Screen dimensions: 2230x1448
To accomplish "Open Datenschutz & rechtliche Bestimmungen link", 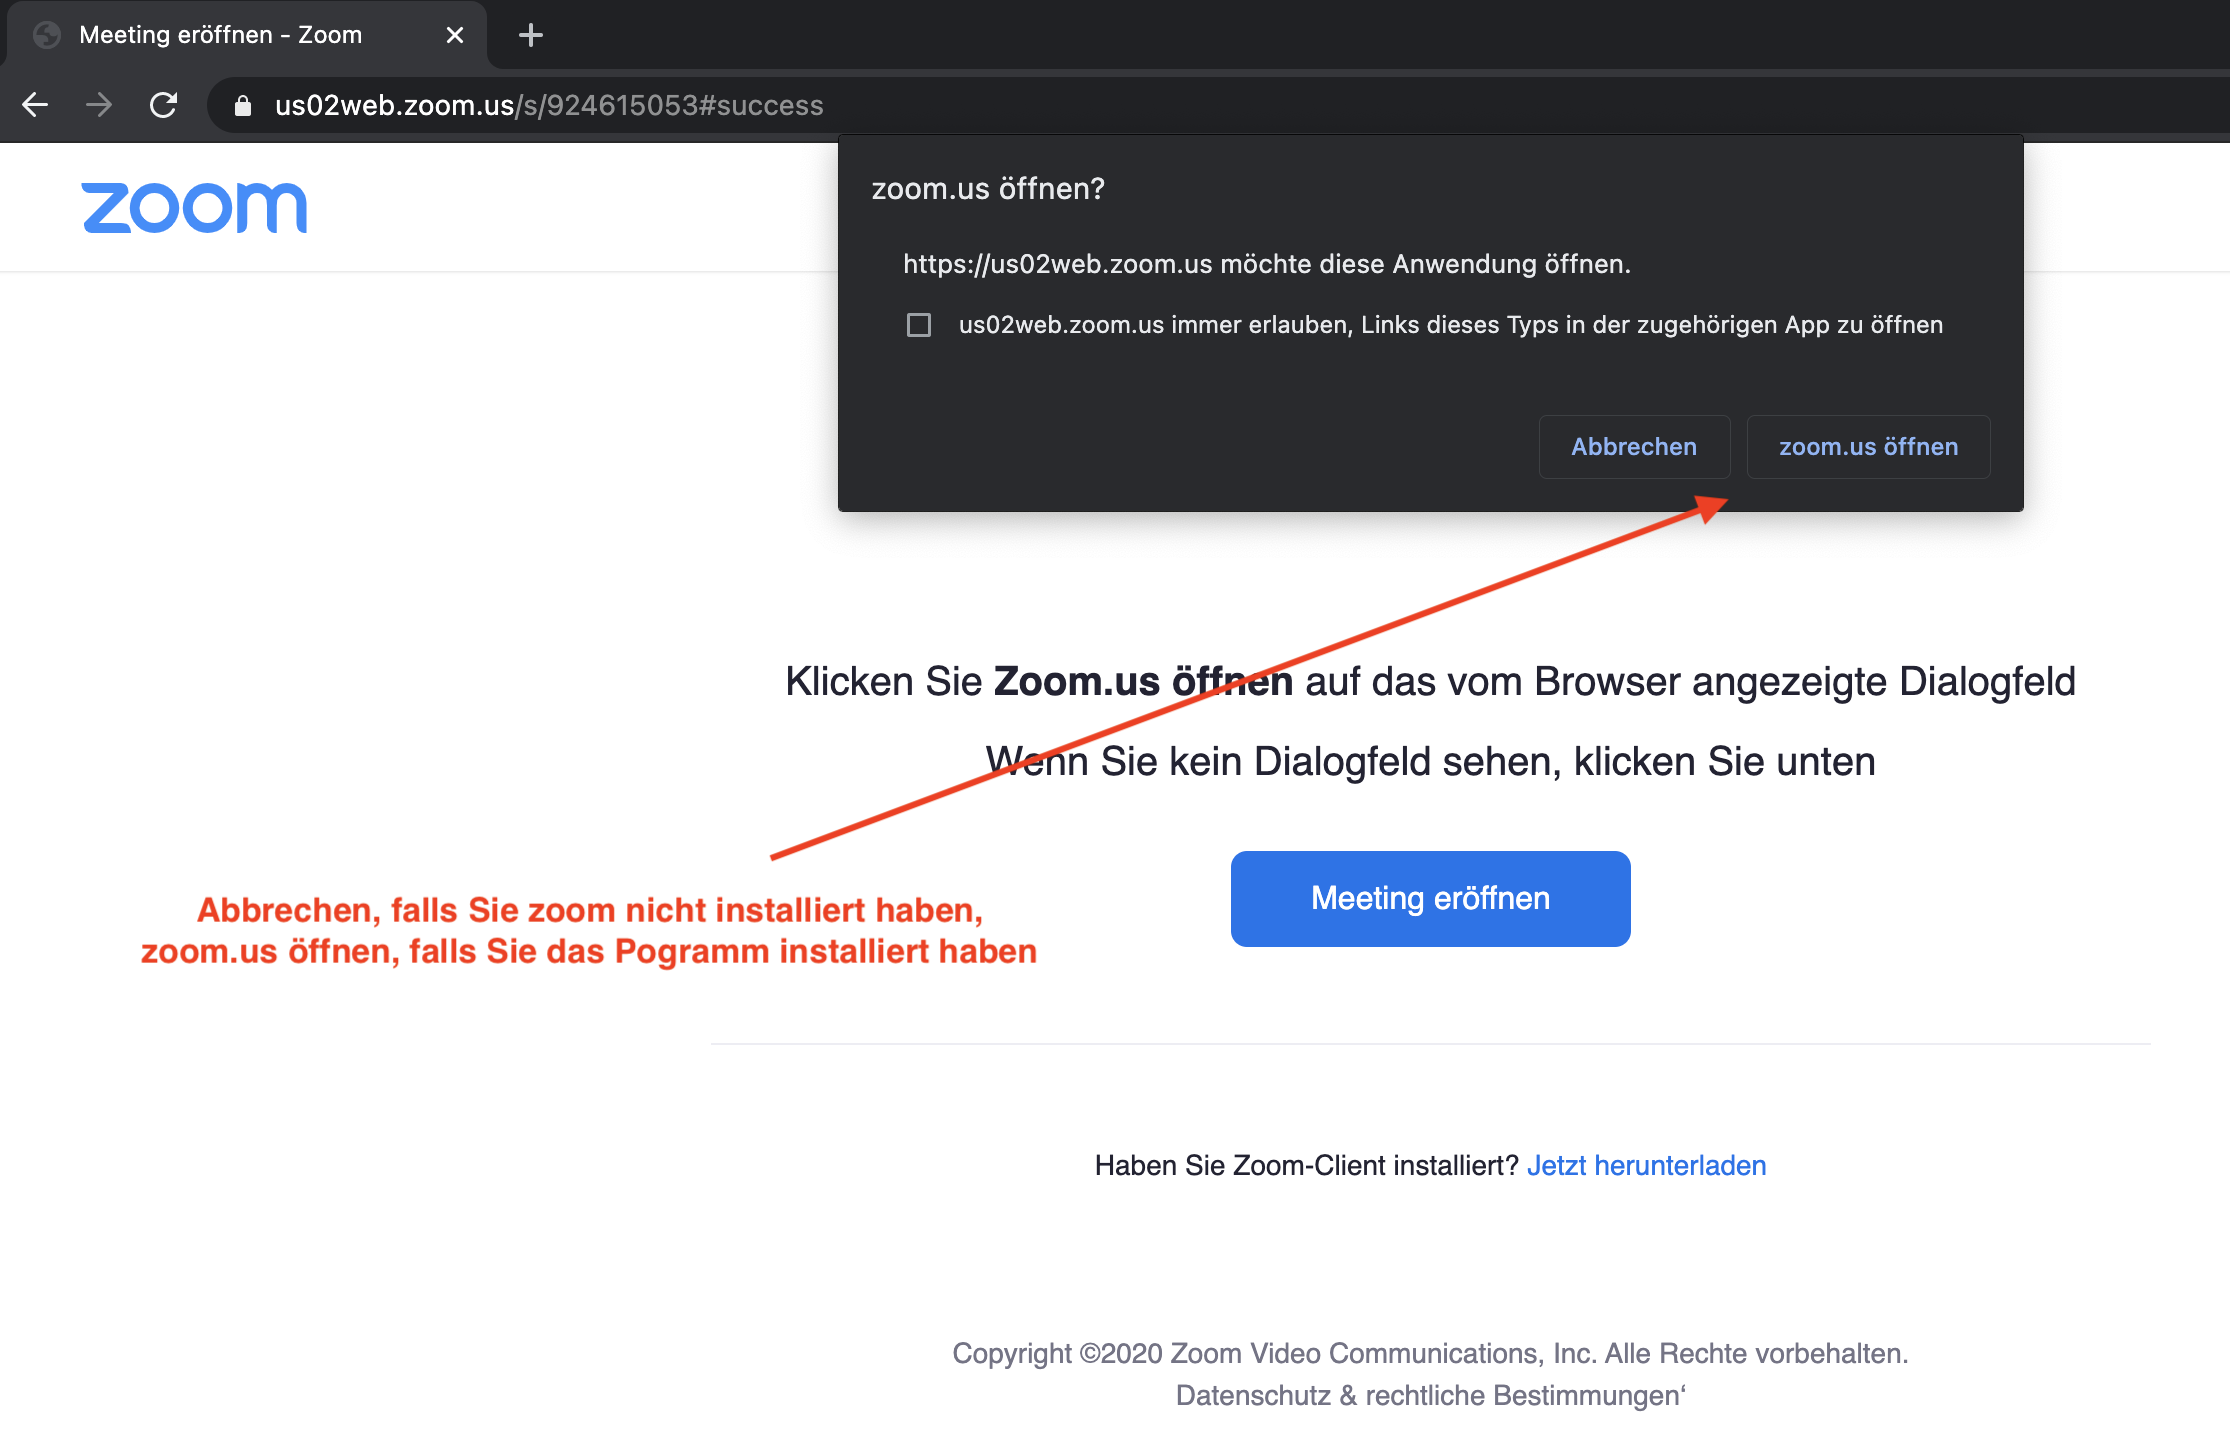I will [1428, 1395].
